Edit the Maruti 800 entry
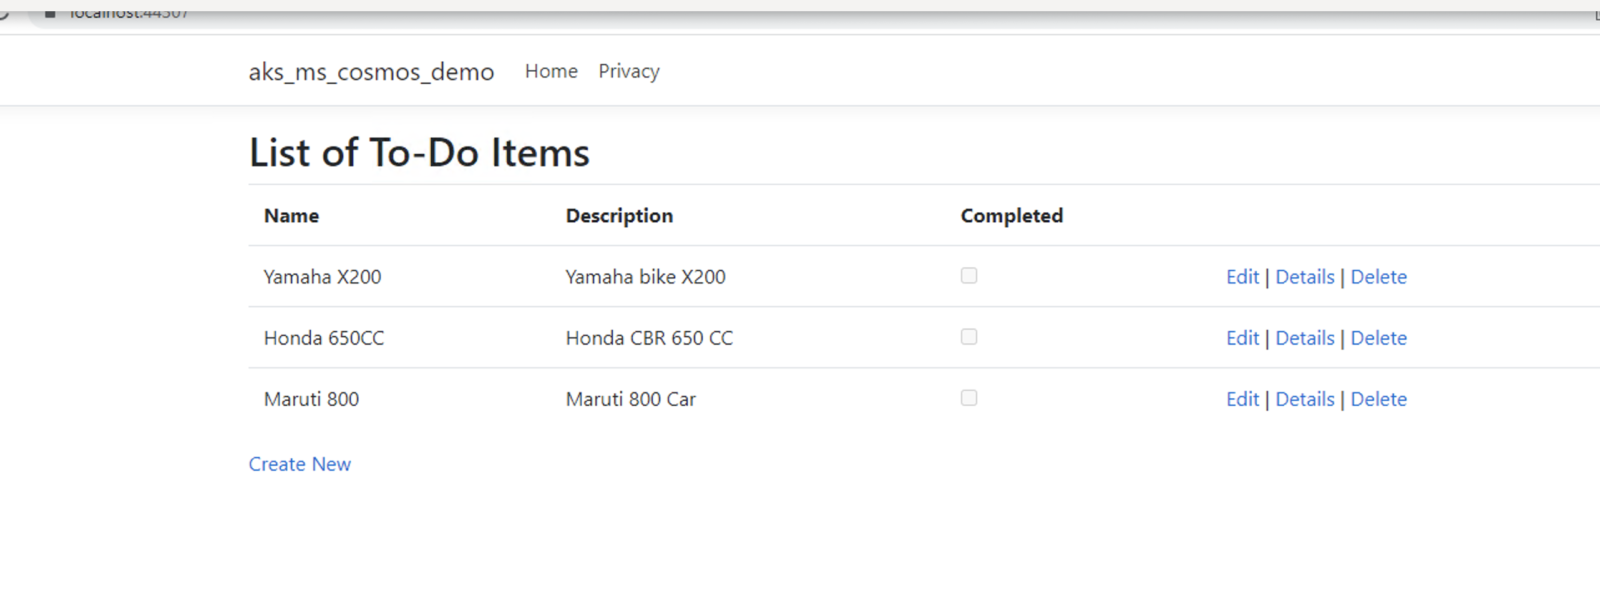1600x613 pixels. coord(1241,398)
